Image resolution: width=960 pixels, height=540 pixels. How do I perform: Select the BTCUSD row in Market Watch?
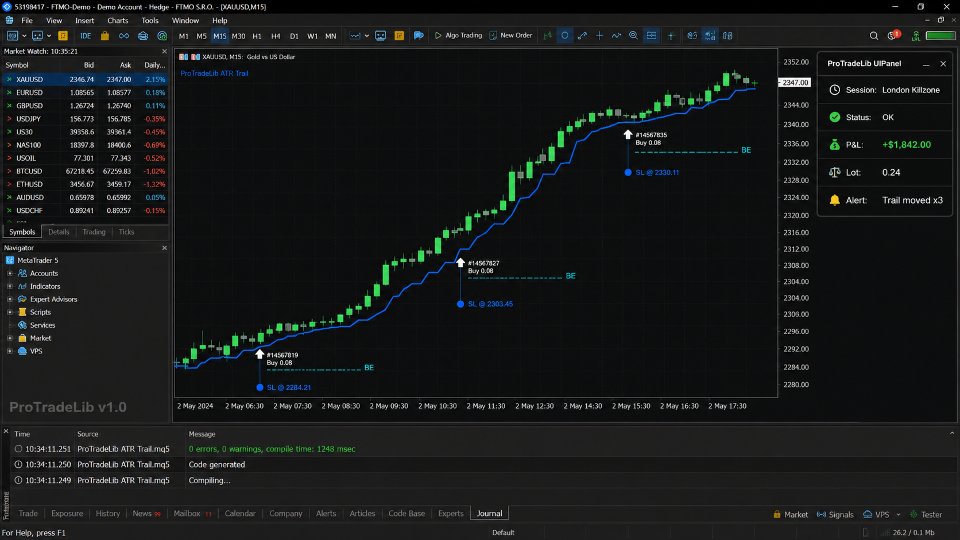click(x=85, y=171)
